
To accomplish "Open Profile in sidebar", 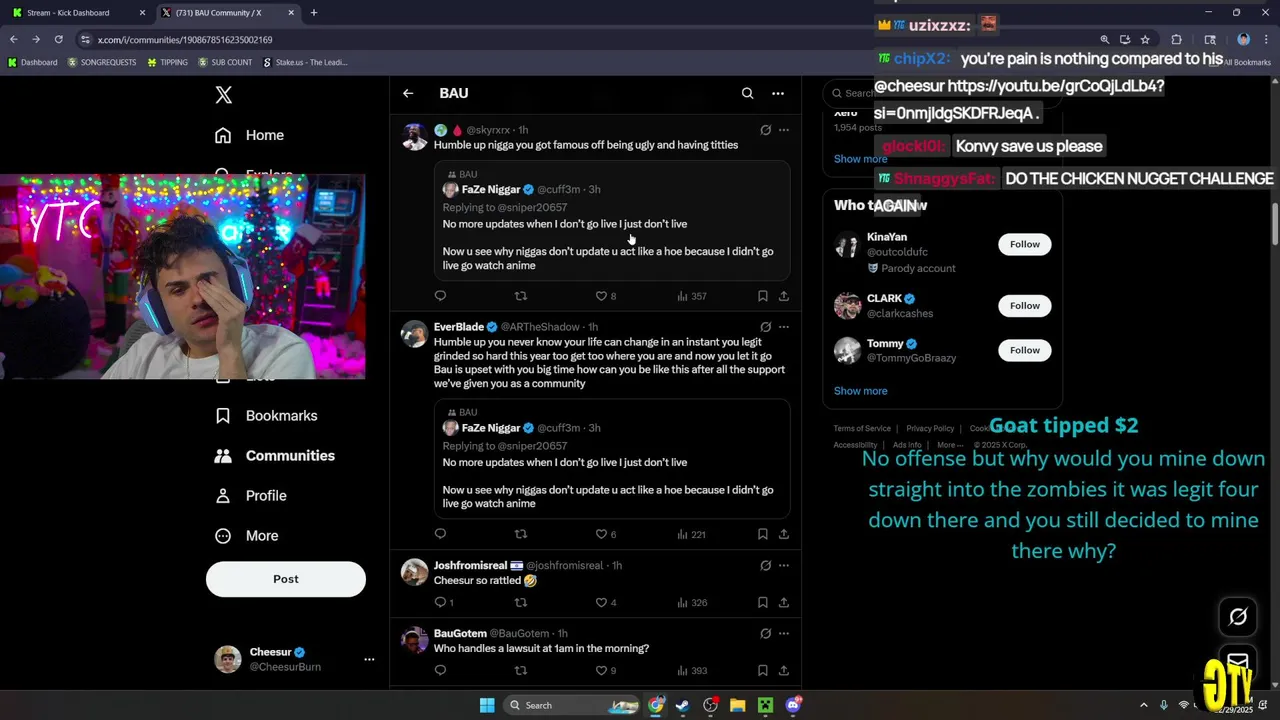I will pyautogui.click(x=251, y=495).
